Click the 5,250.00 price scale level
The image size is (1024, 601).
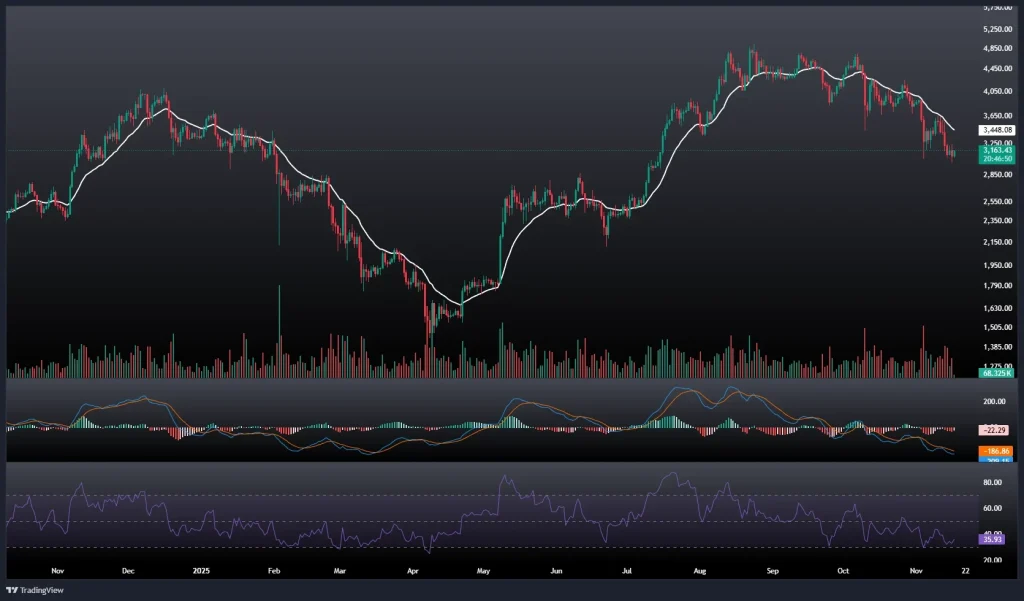[x=998, y=29]
